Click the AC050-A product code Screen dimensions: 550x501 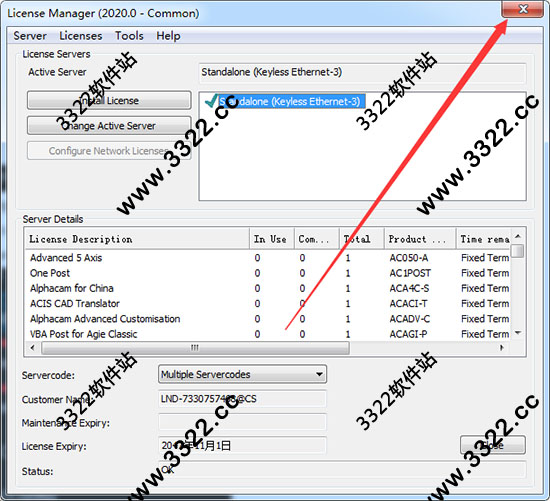(409, 258)
